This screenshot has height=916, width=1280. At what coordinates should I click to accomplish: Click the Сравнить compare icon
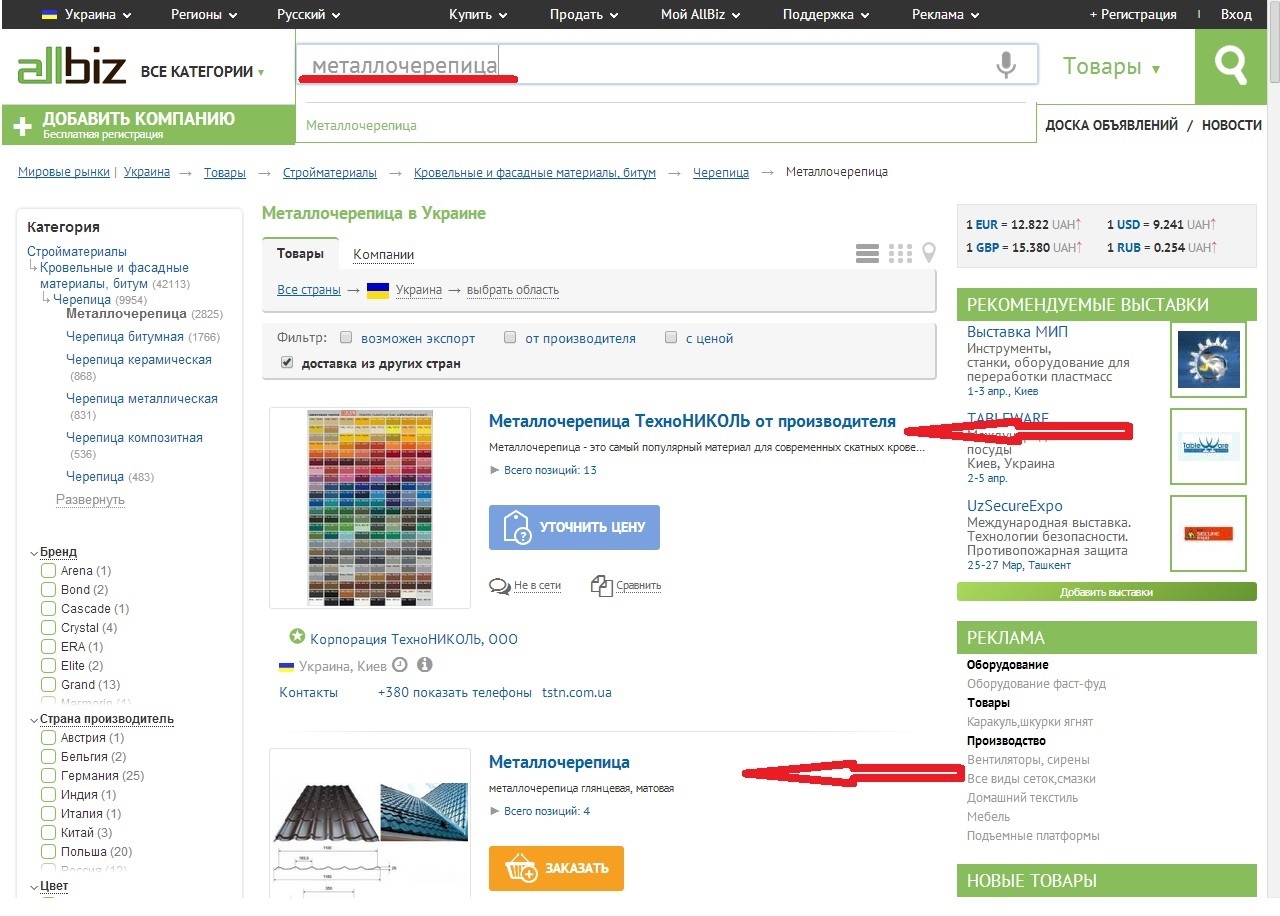click(x=601, y=586)
